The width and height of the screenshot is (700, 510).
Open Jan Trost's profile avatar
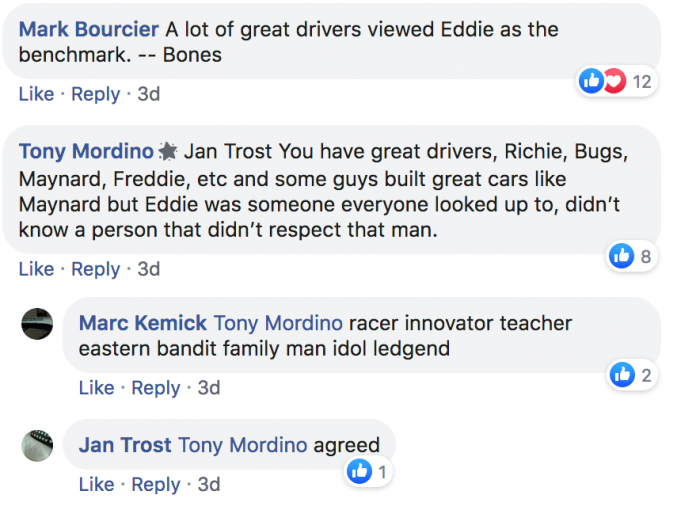37,446
